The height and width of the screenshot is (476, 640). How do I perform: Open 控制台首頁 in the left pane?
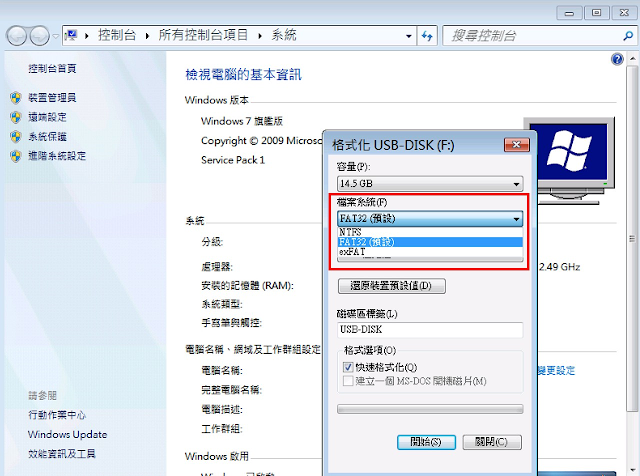(52, 68)
